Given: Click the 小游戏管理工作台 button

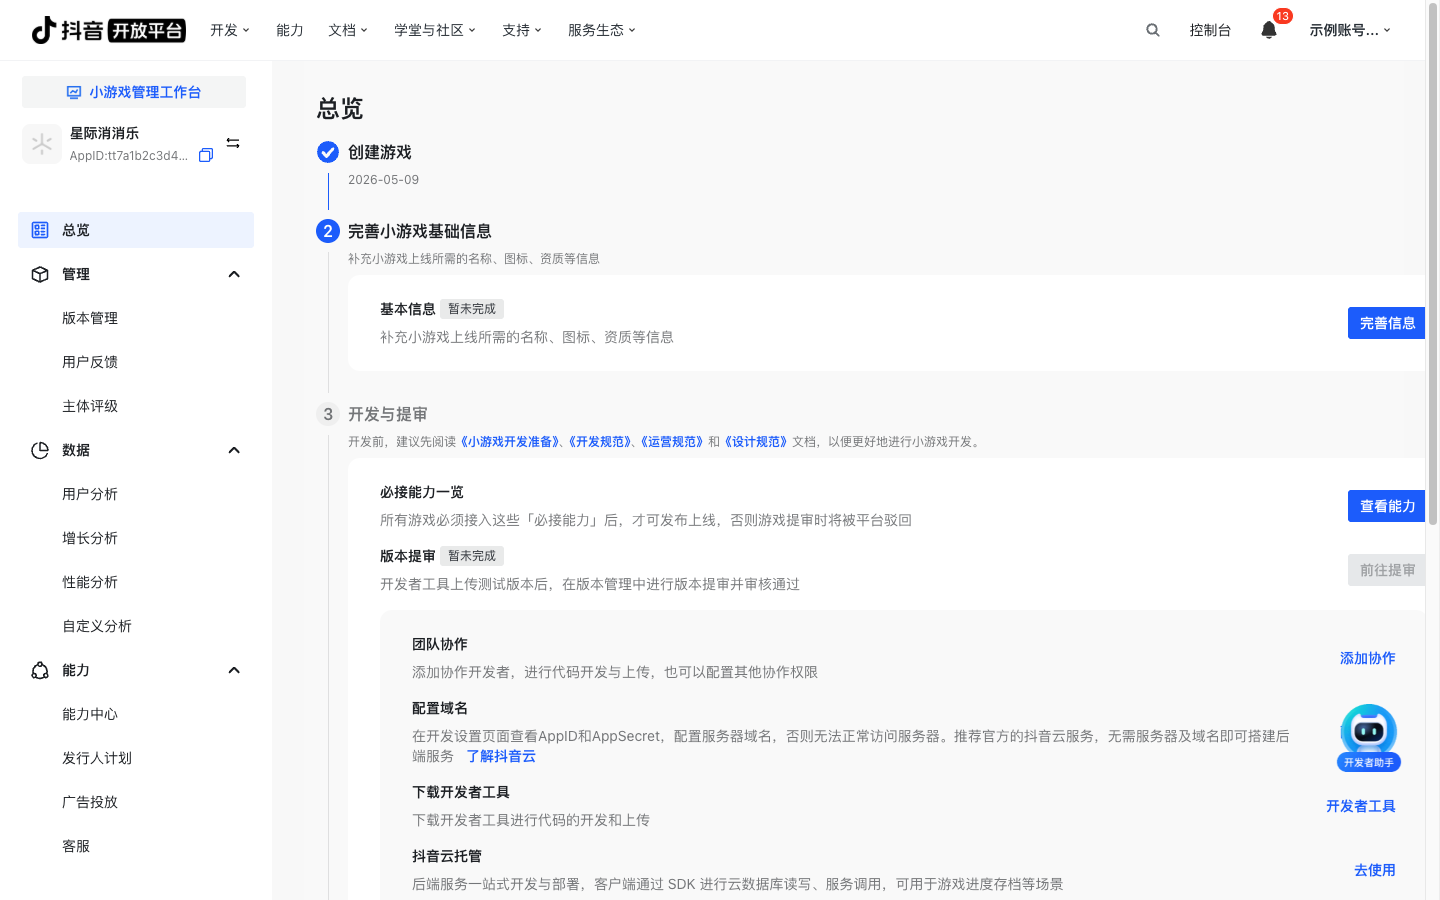Looking at the screenshot, I should click(x=134, y=92).
